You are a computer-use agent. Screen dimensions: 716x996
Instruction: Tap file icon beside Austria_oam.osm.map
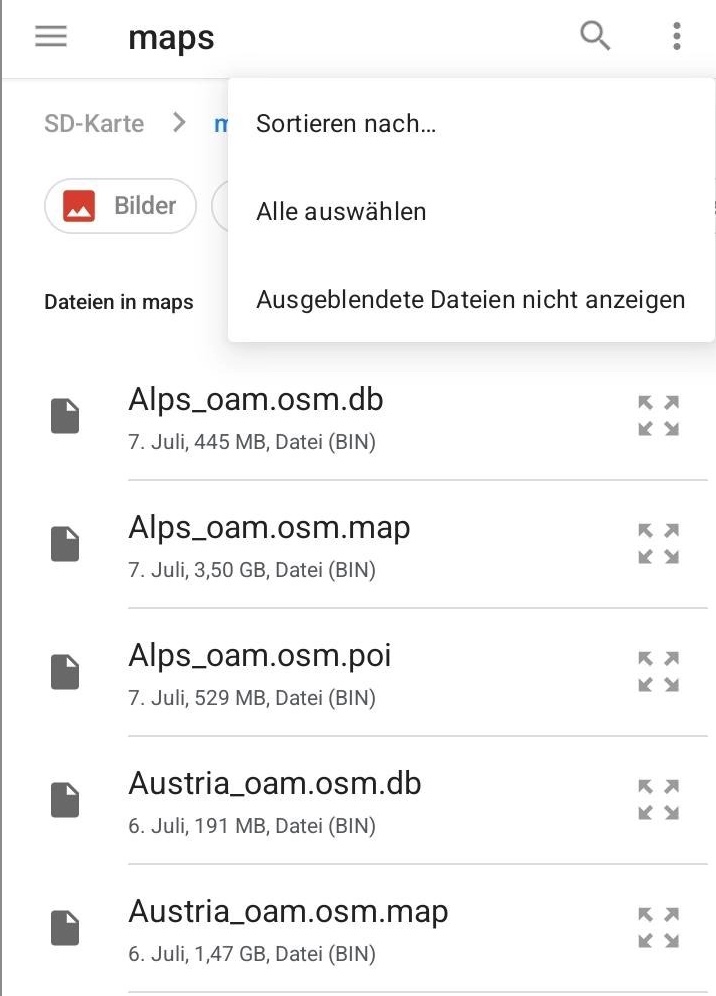coord(65,928)
